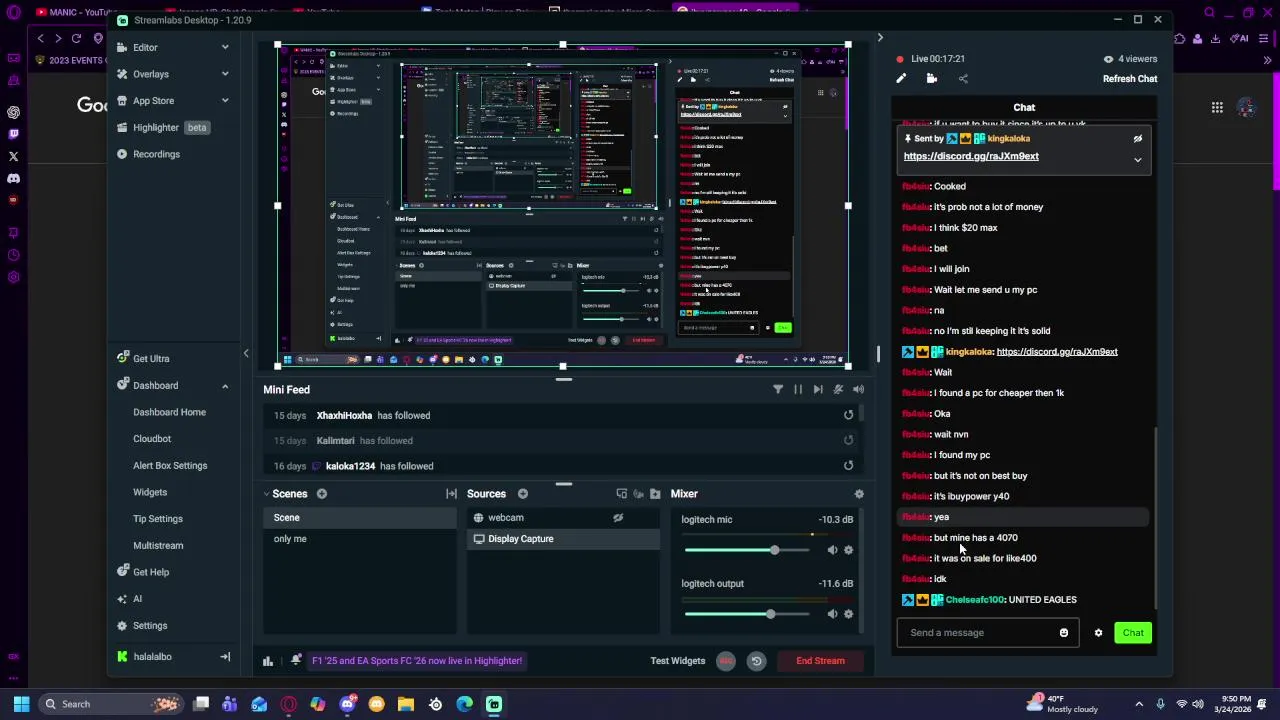Open Dashboard Home
Viewport: 1280px width, 720px height.
pos(169,412)
